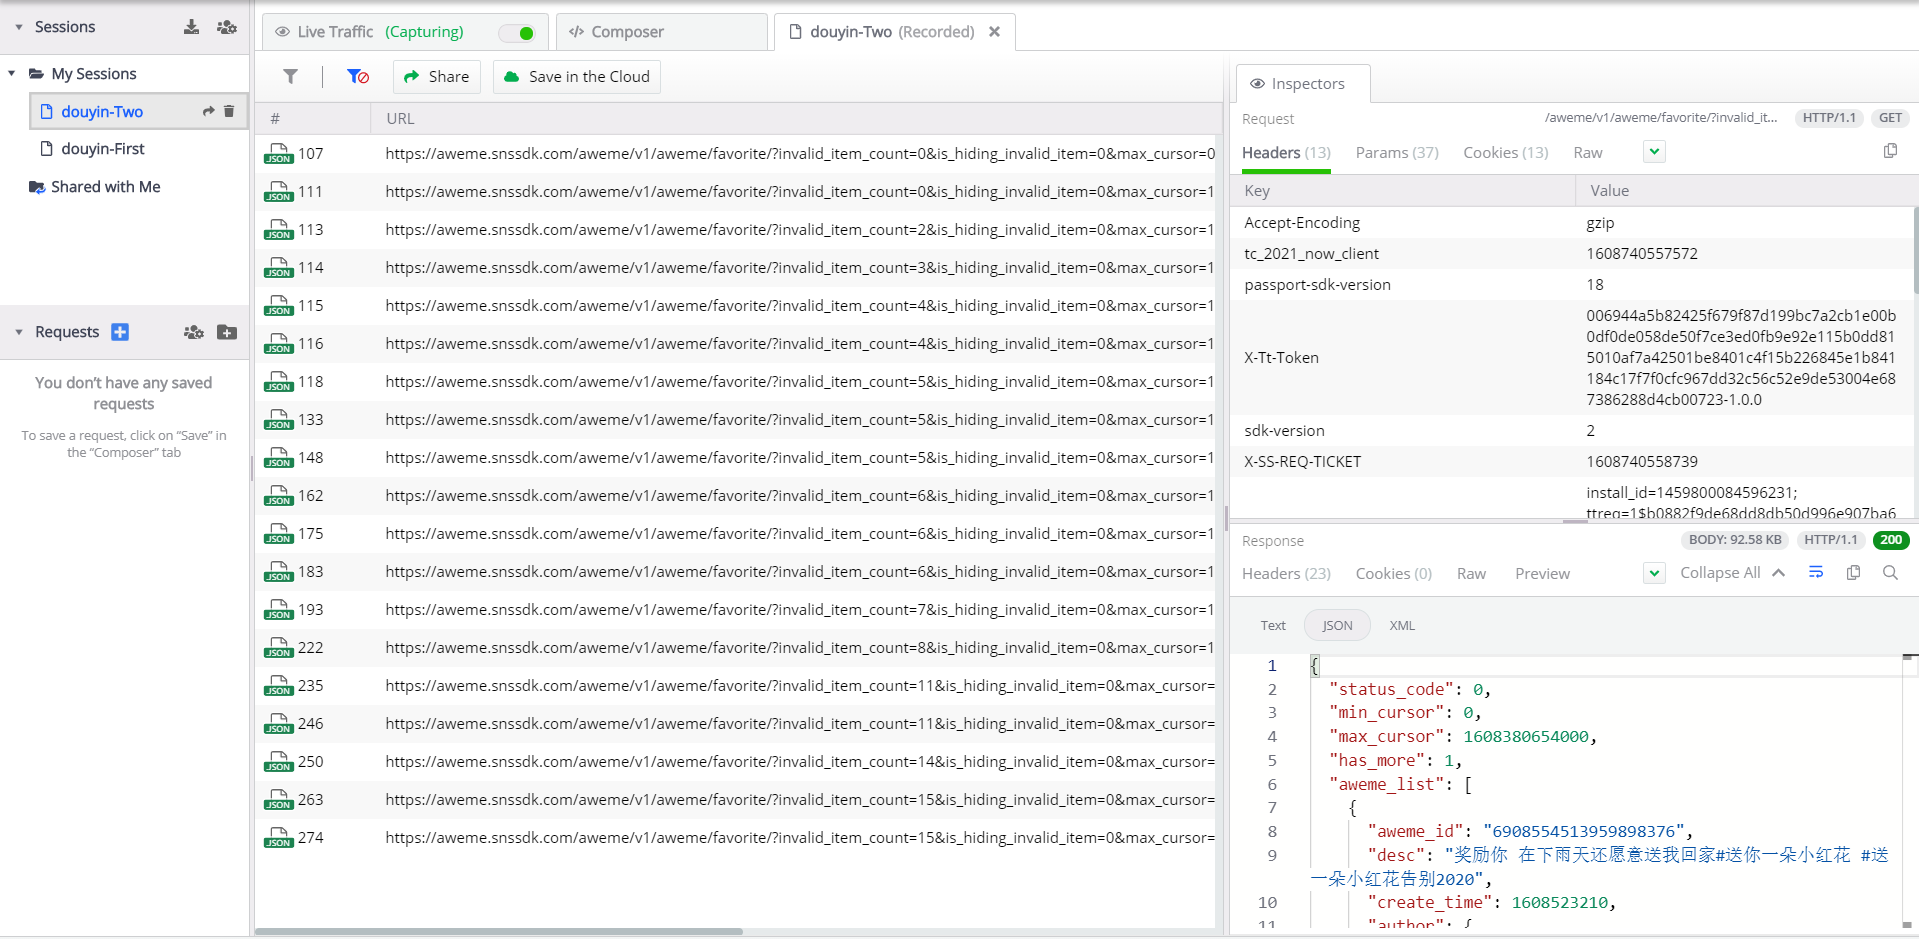Switch to Live Traffic tab
Viewport: 1919px width, 939px height.
[x=405, y=32]
